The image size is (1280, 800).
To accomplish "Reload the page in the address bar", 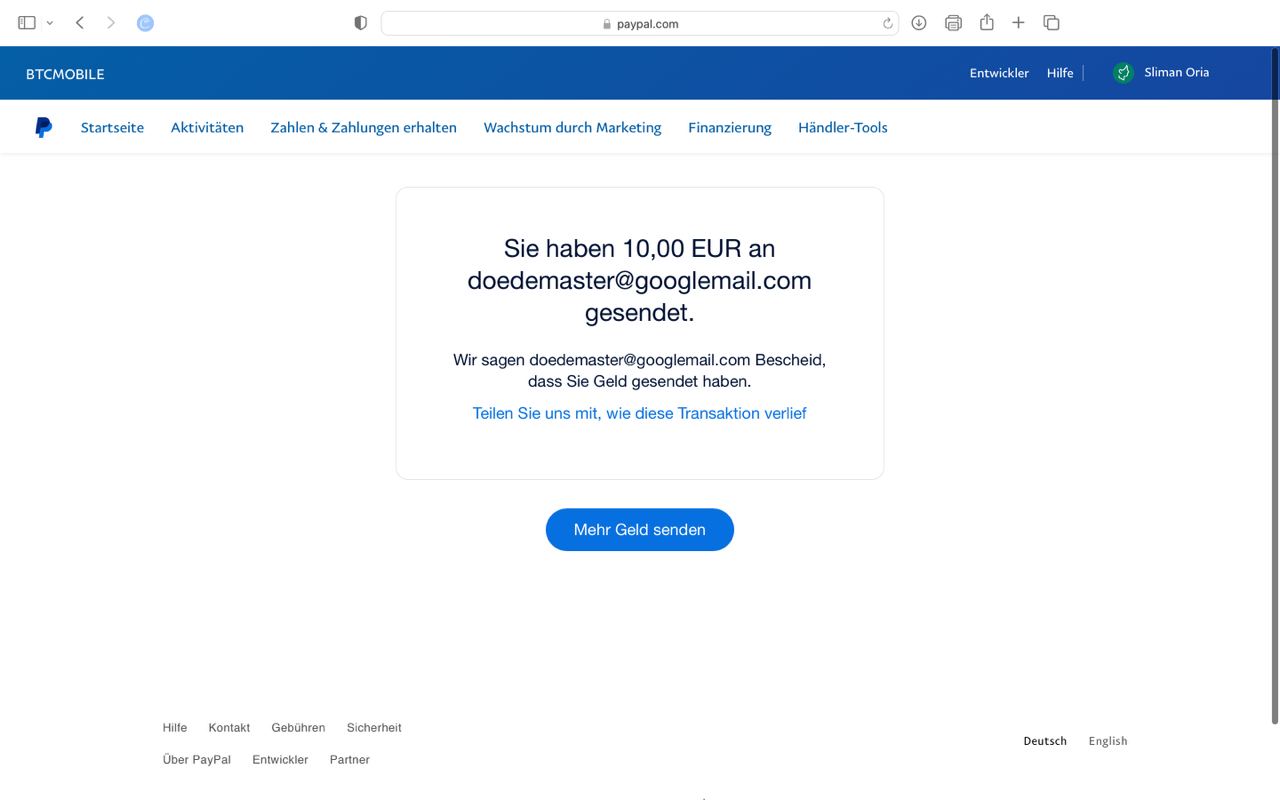I will point(887,24).
